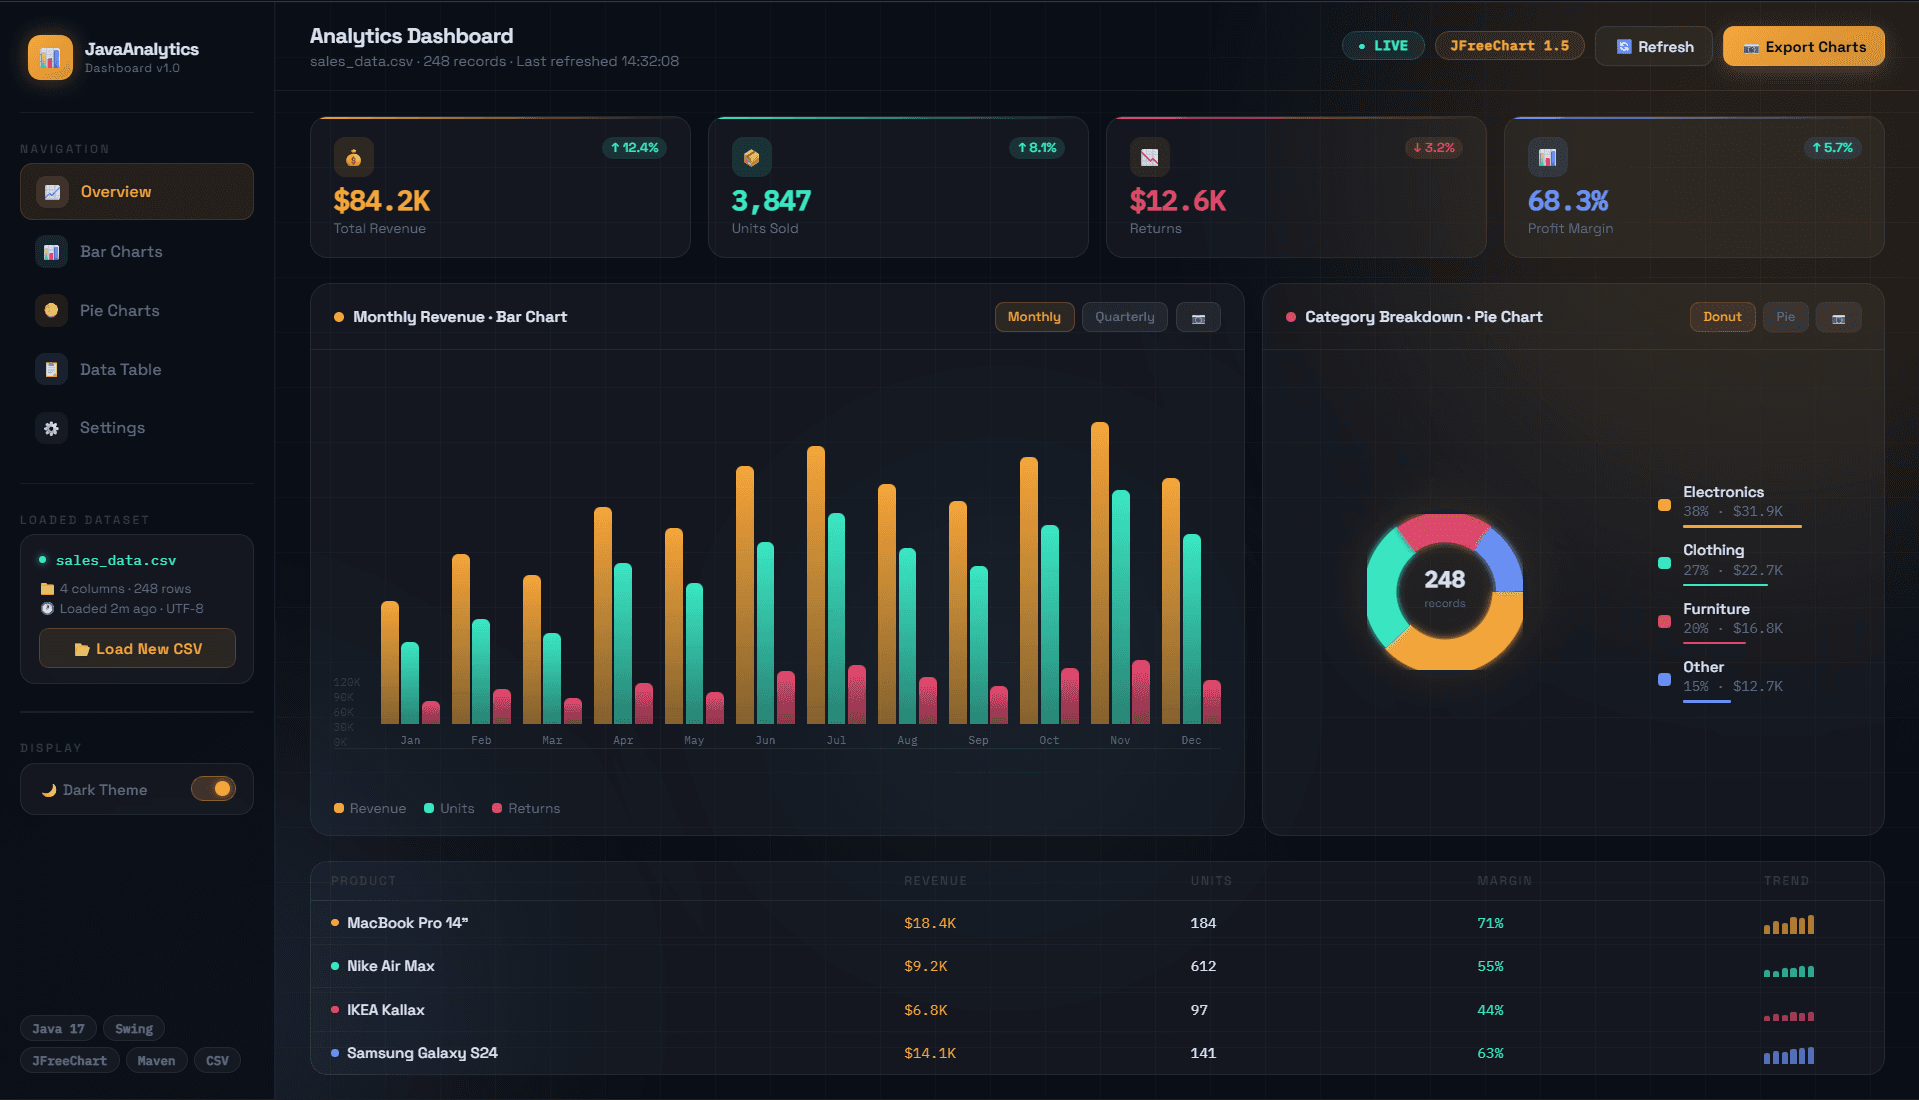
Task: Open the Pie Charts section icon
Action: coord(51,310)
